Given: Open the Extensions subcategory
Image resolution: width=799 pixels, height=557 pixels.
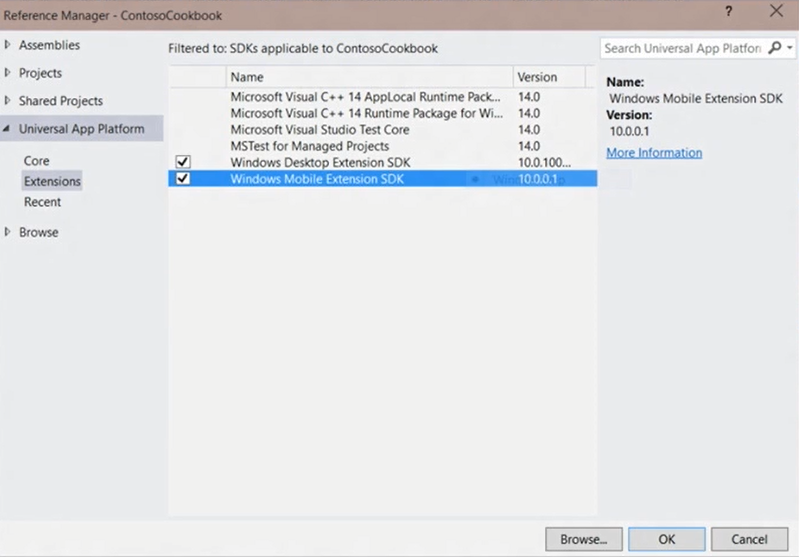Looking at the screenshot, I should tap(52, 181).
